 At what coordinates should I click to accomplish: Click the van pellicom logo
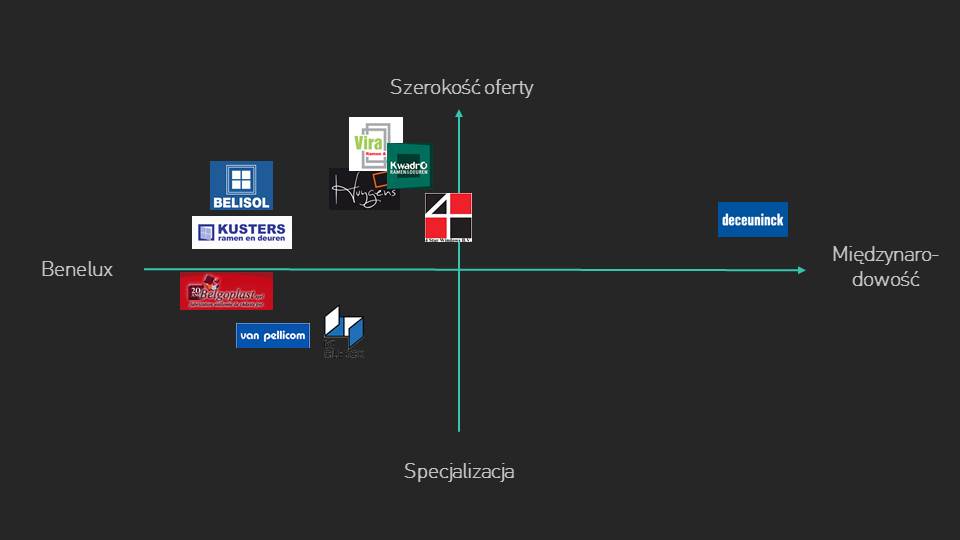tap(273, 336)
